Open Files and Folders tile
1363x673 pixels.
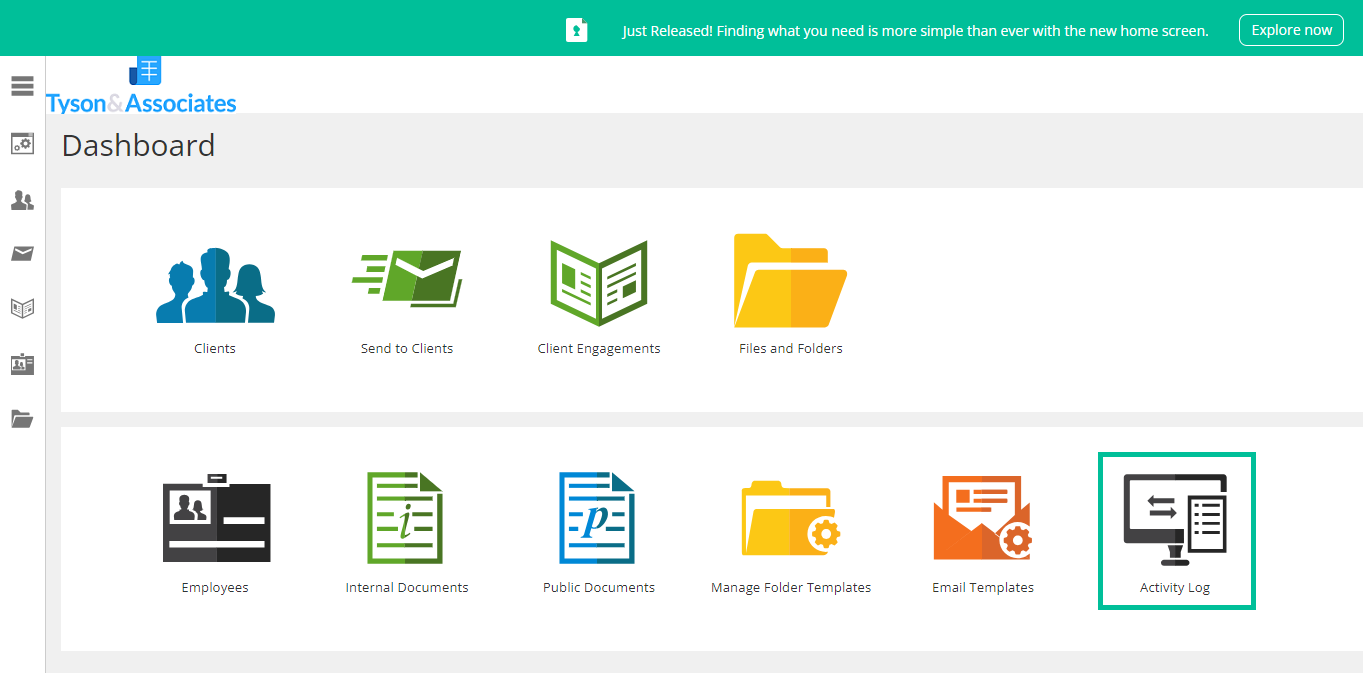pyautogui.click(x=790, y=281)
